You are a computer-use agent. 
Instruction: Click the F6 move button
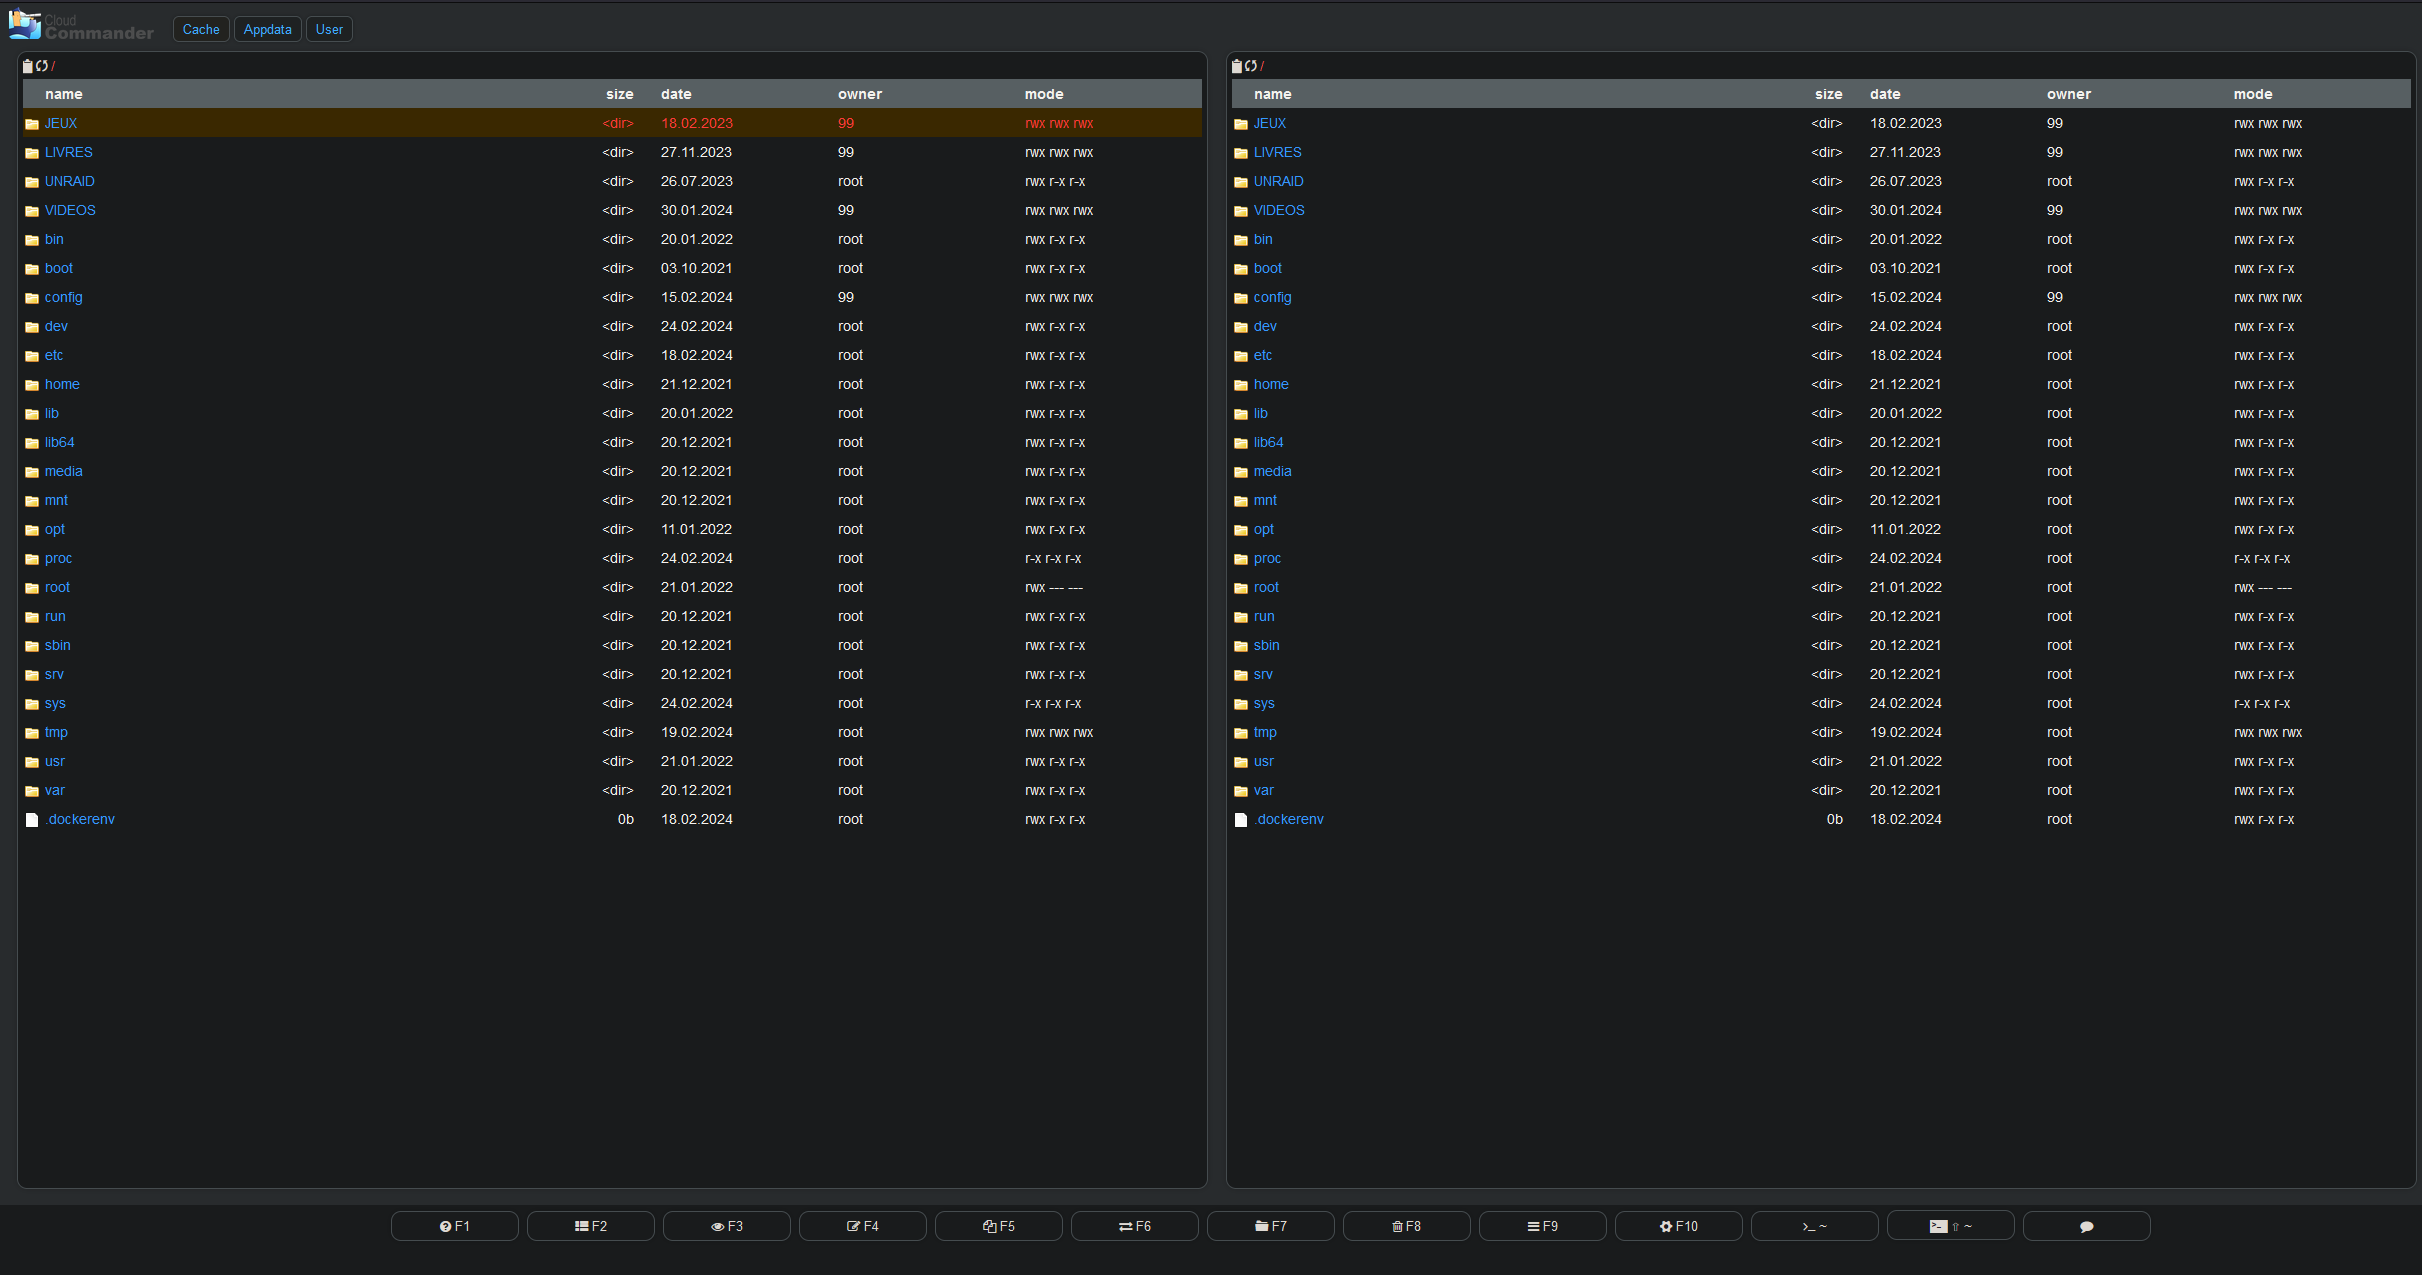point(1135,1226)
